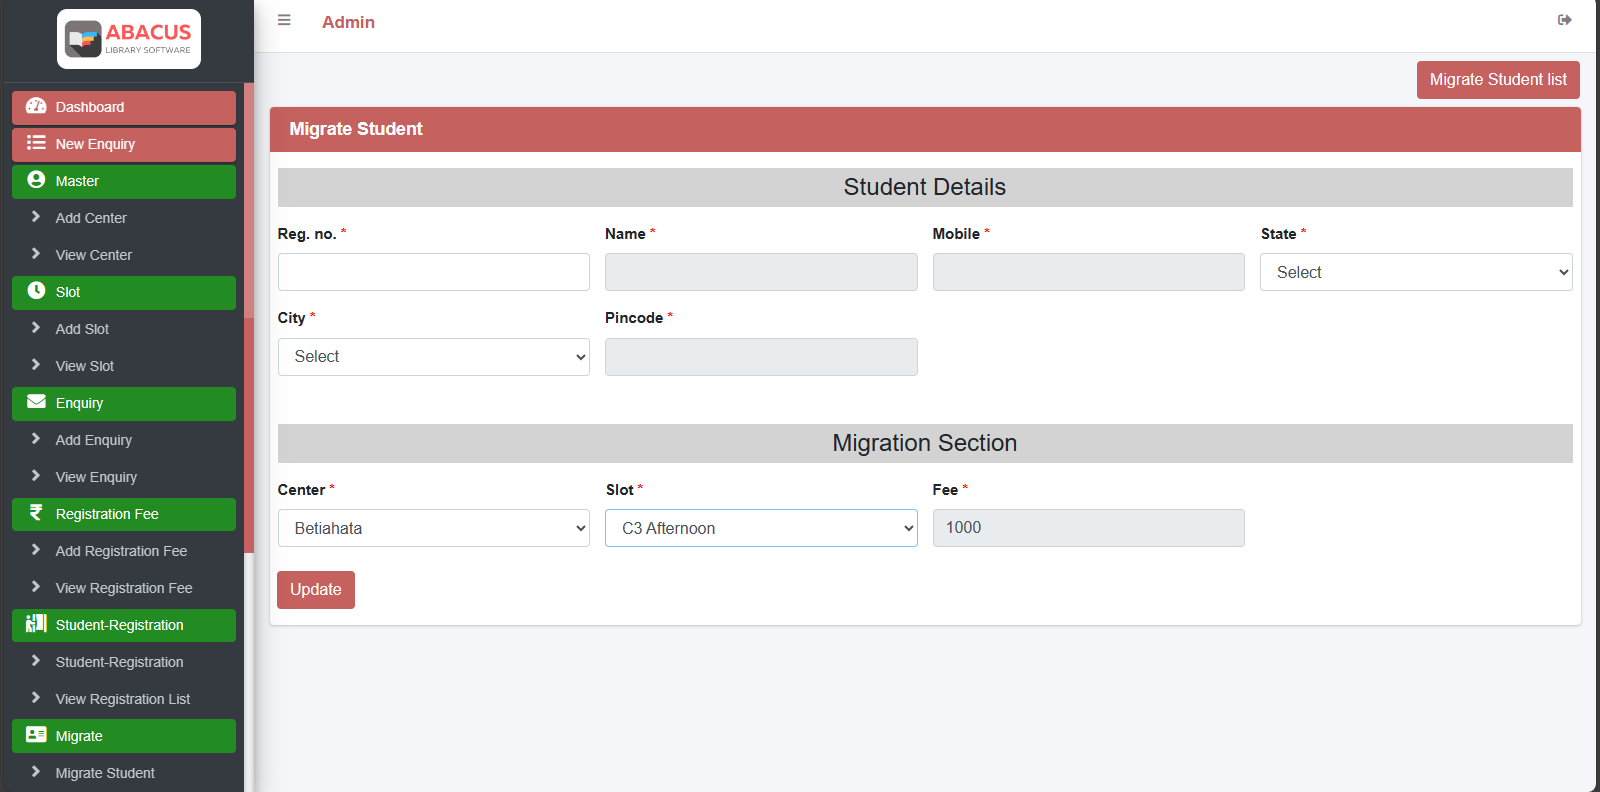
Task: Click the sidebar vertical scrollbar
Action: pos(249,435)
